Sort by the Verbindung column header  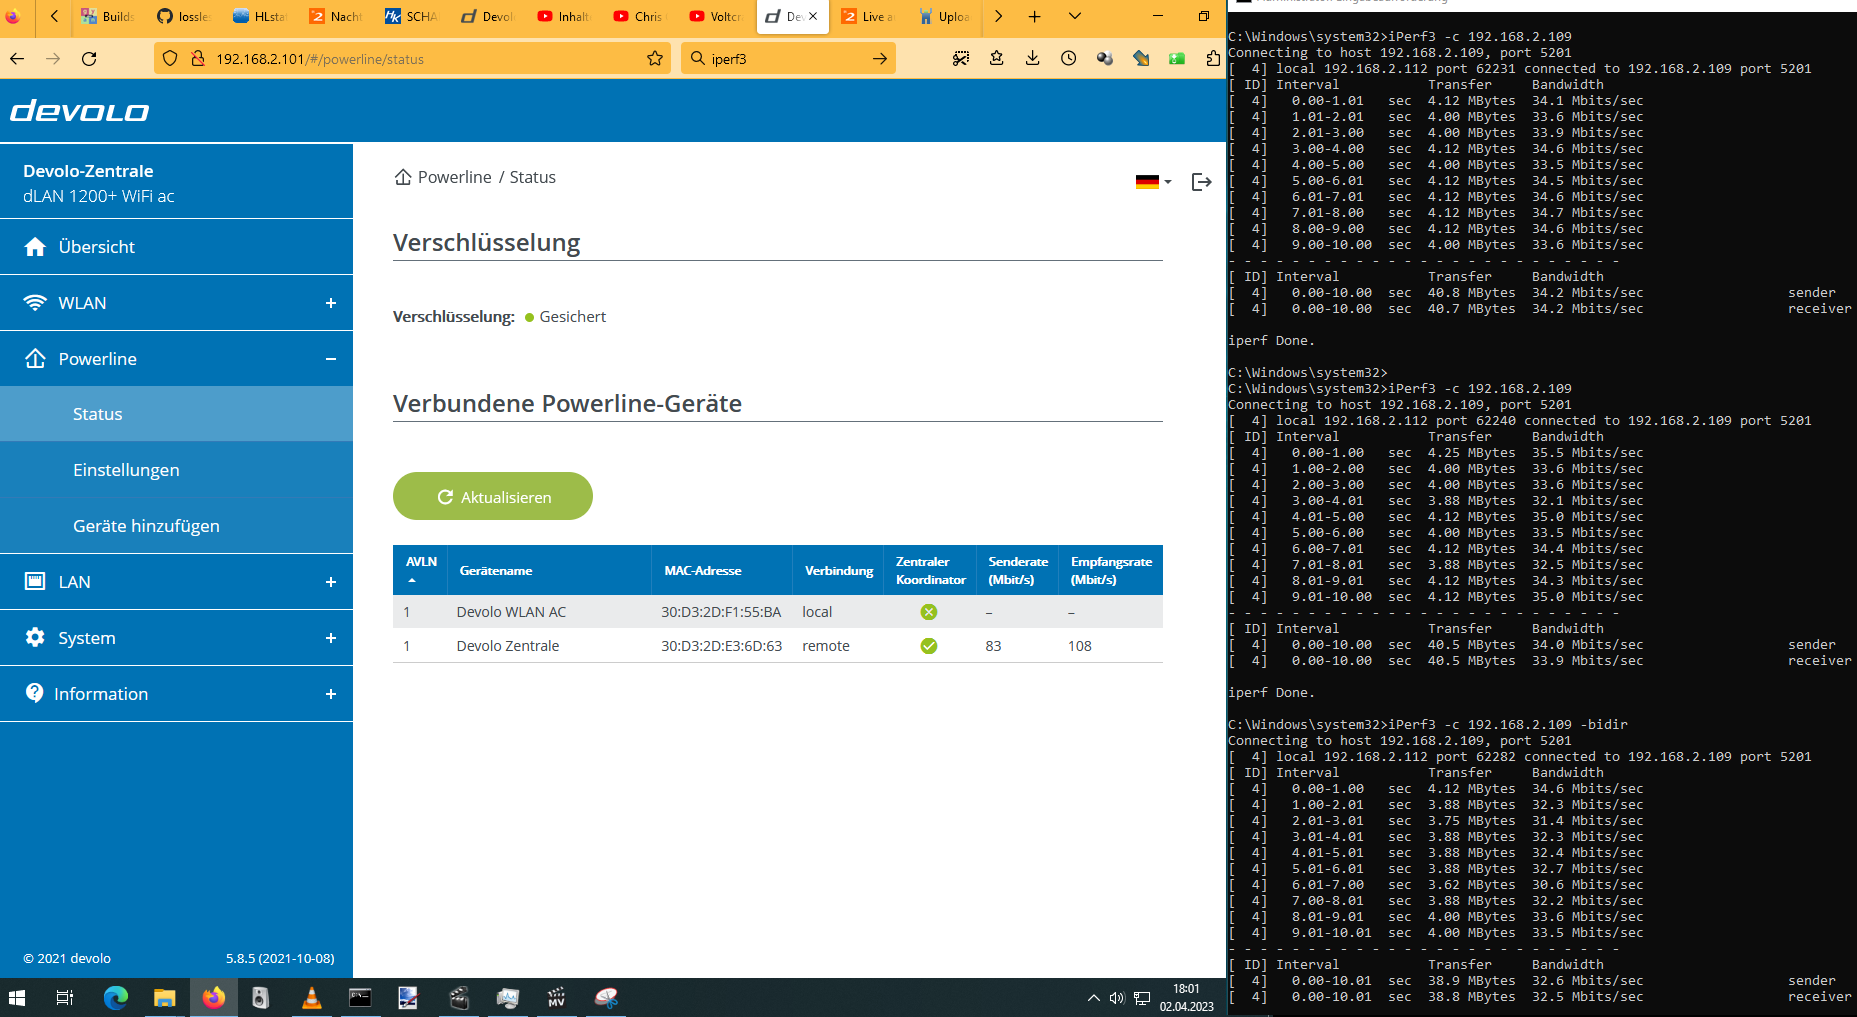click(839, 571)
